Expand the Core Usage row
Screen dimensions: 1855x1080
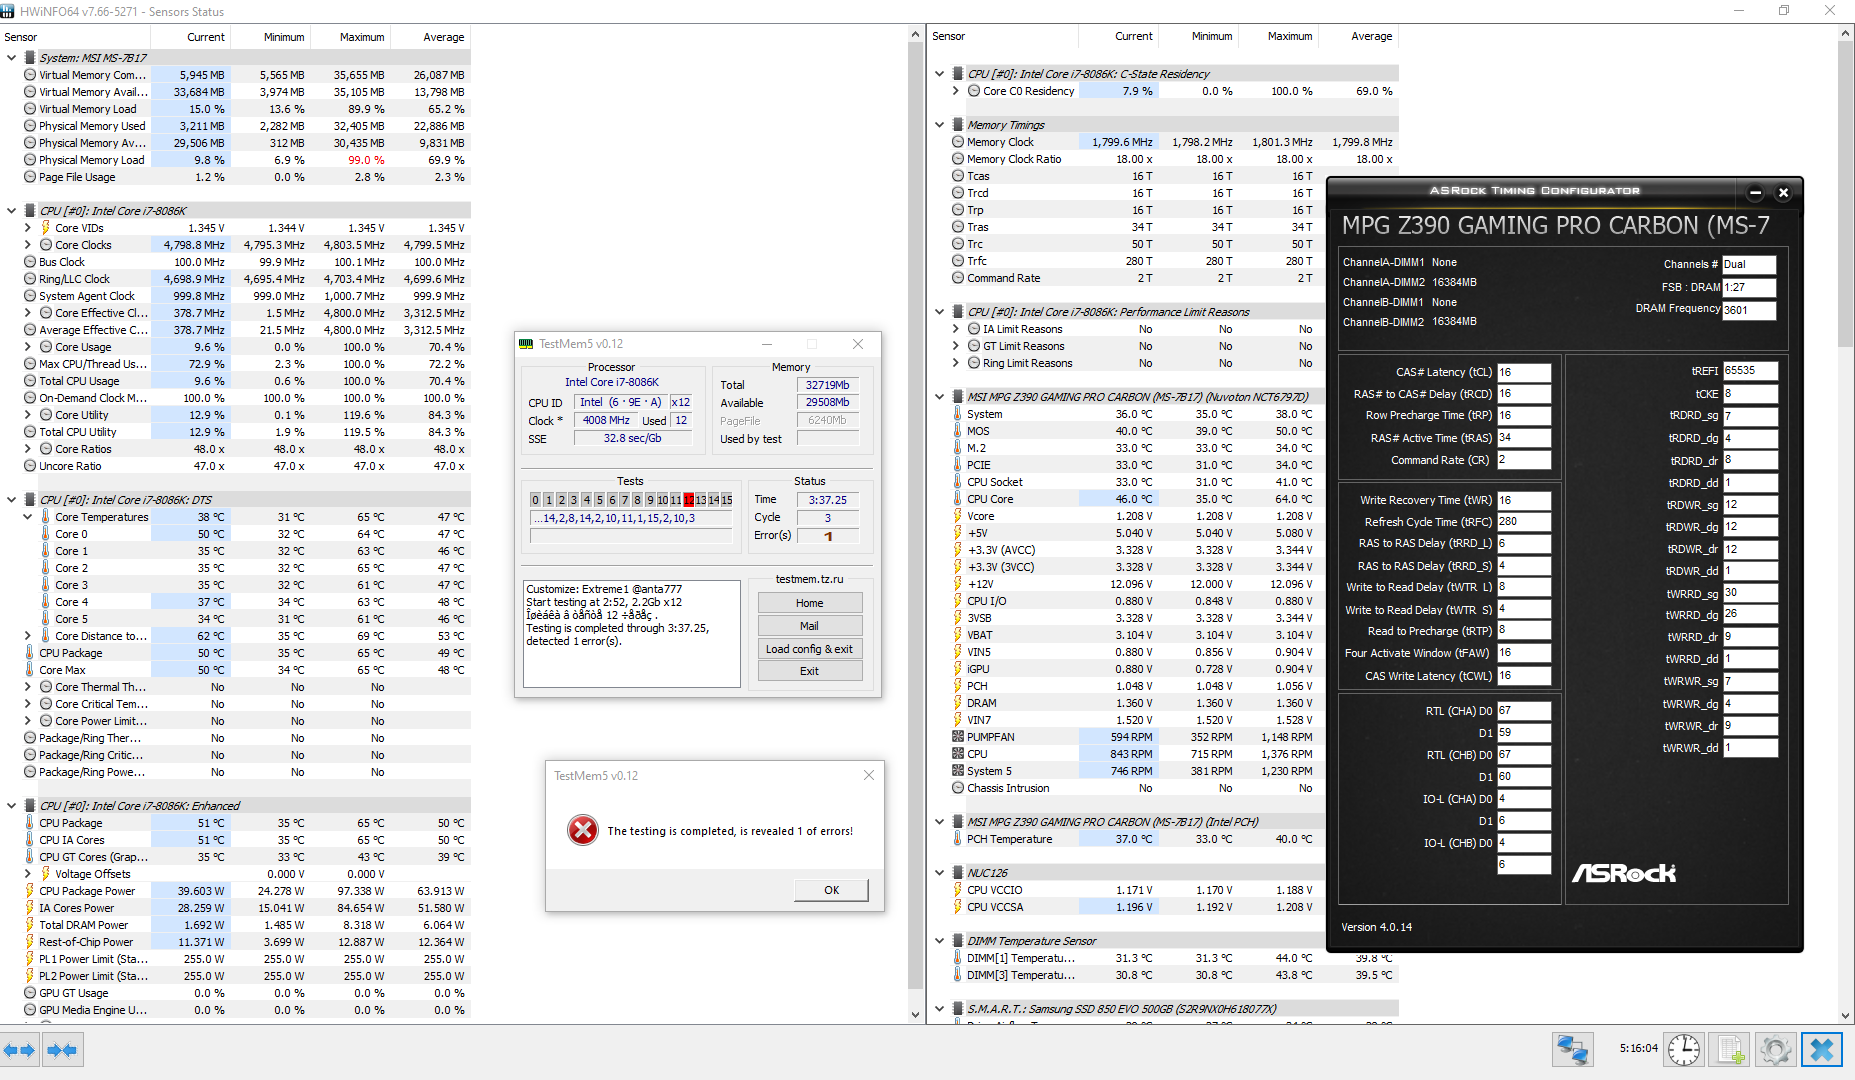(x=28, y=347)
